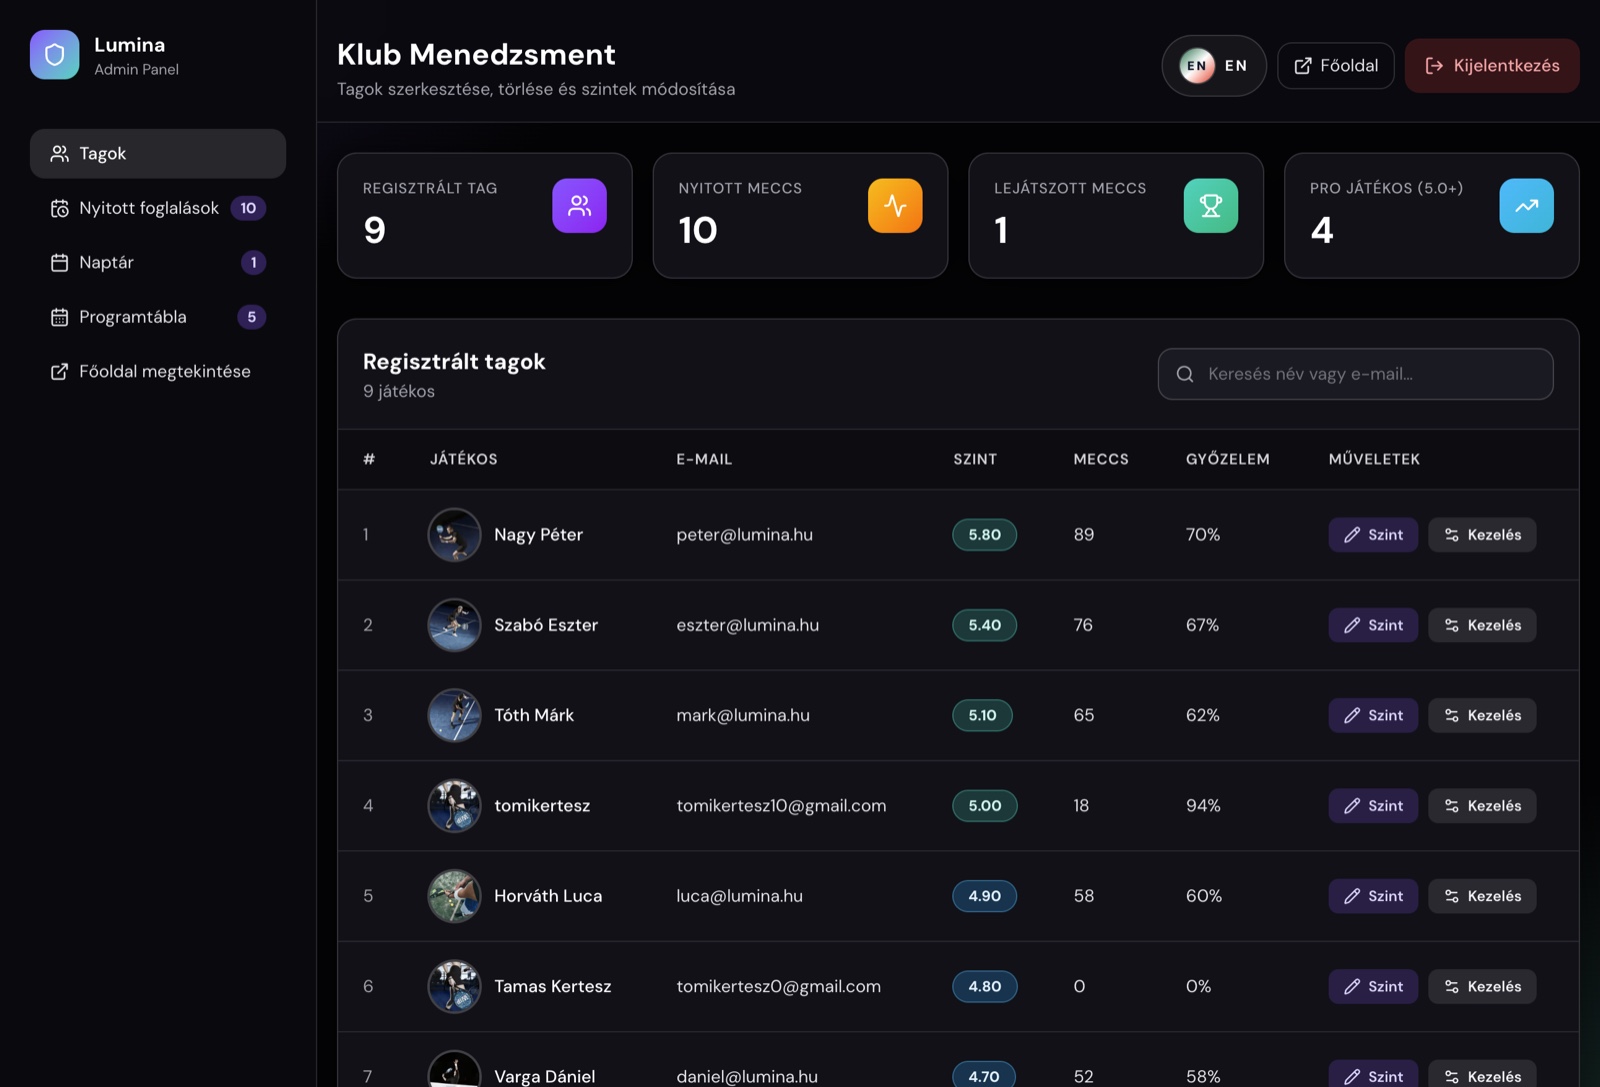Click the Kezelés button for Tamas Kertesz

pyautogui.click(x=1482, y=986)
